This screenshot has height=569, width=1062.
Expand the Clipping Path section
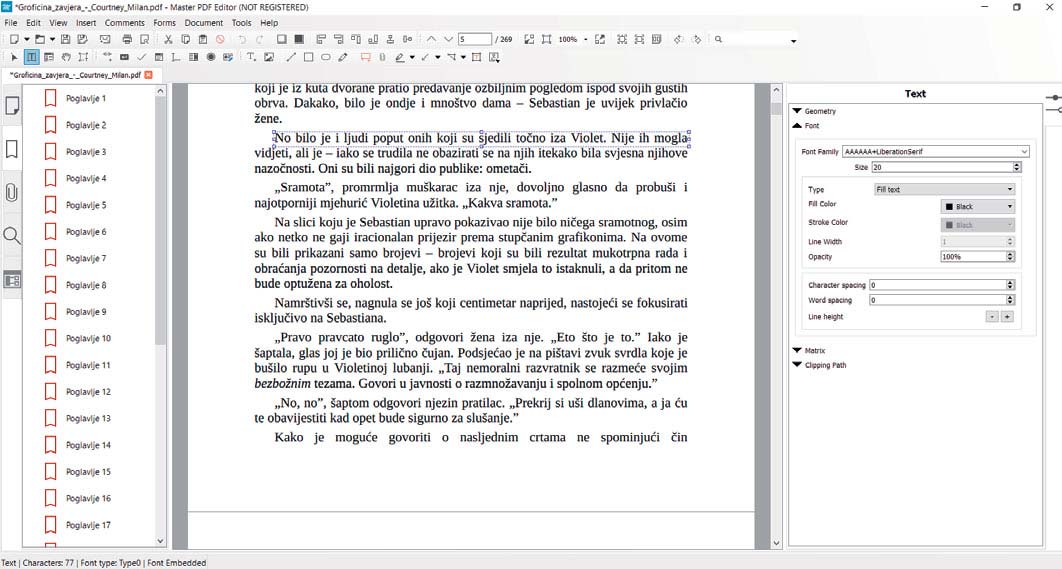[820, 365]
